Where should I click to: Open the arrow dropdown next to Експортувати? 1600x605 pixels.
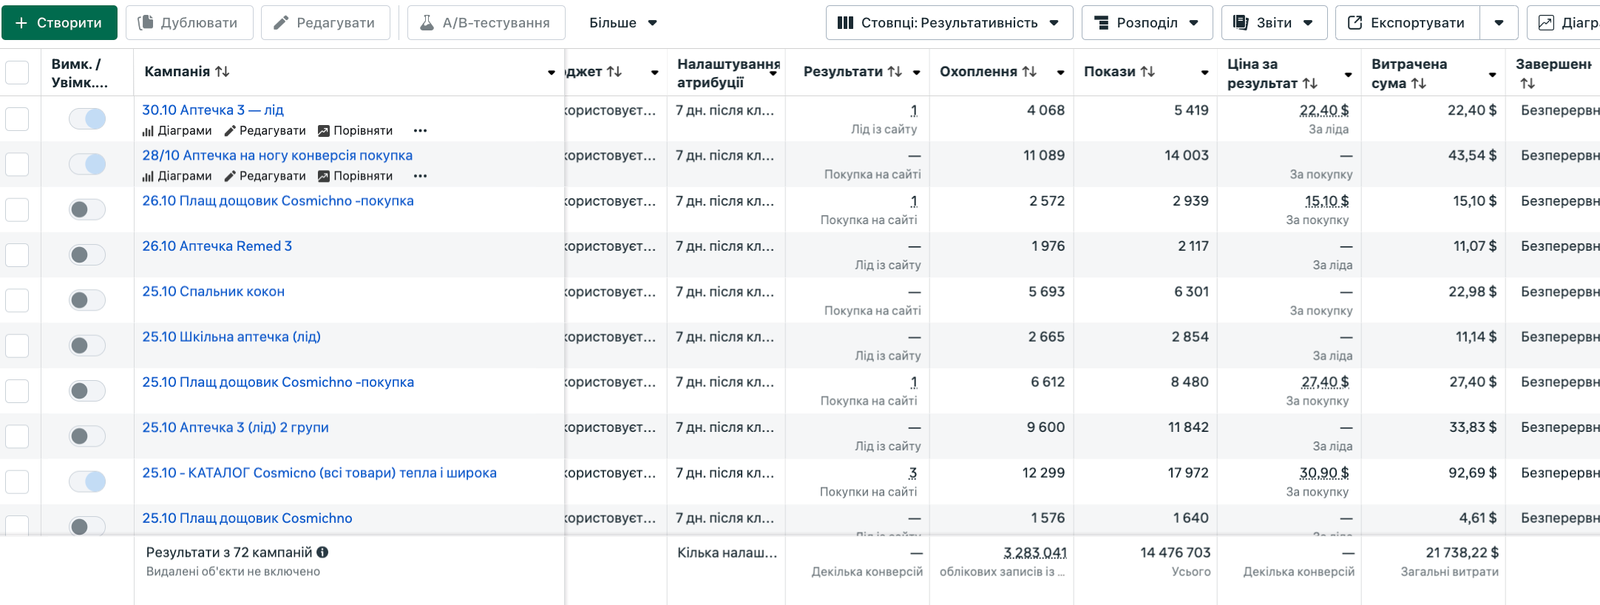click(1498, 23)
